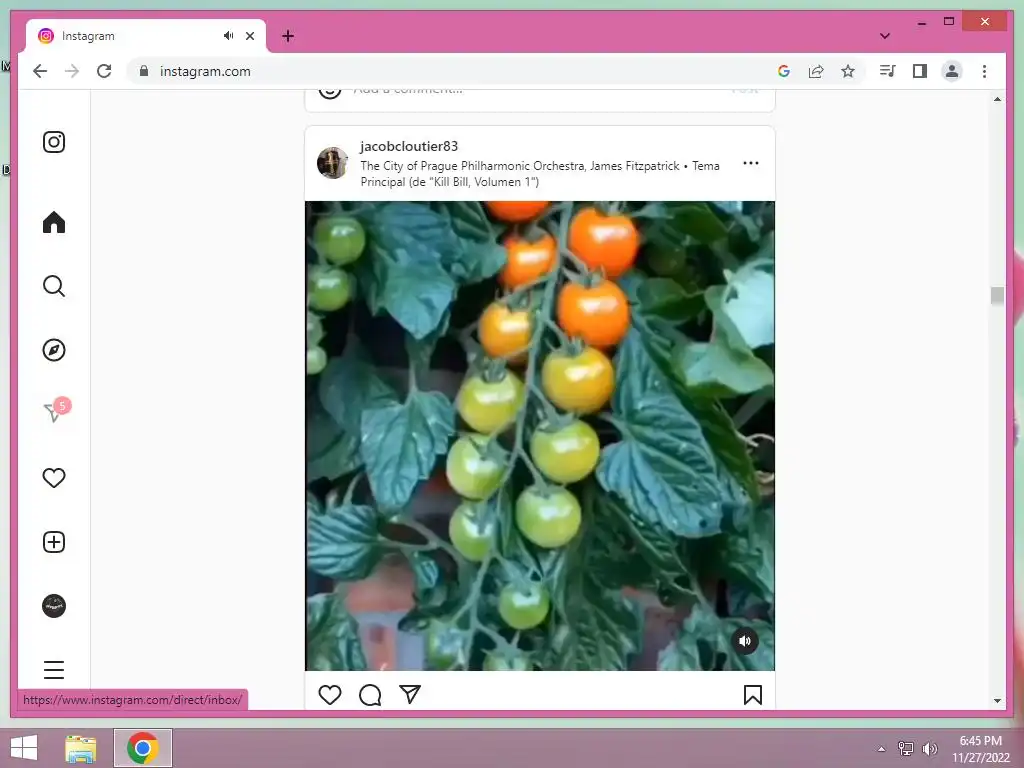Share post via paper plane icon
Viewport: 1024px width, 768px height.
coord(410,694)
